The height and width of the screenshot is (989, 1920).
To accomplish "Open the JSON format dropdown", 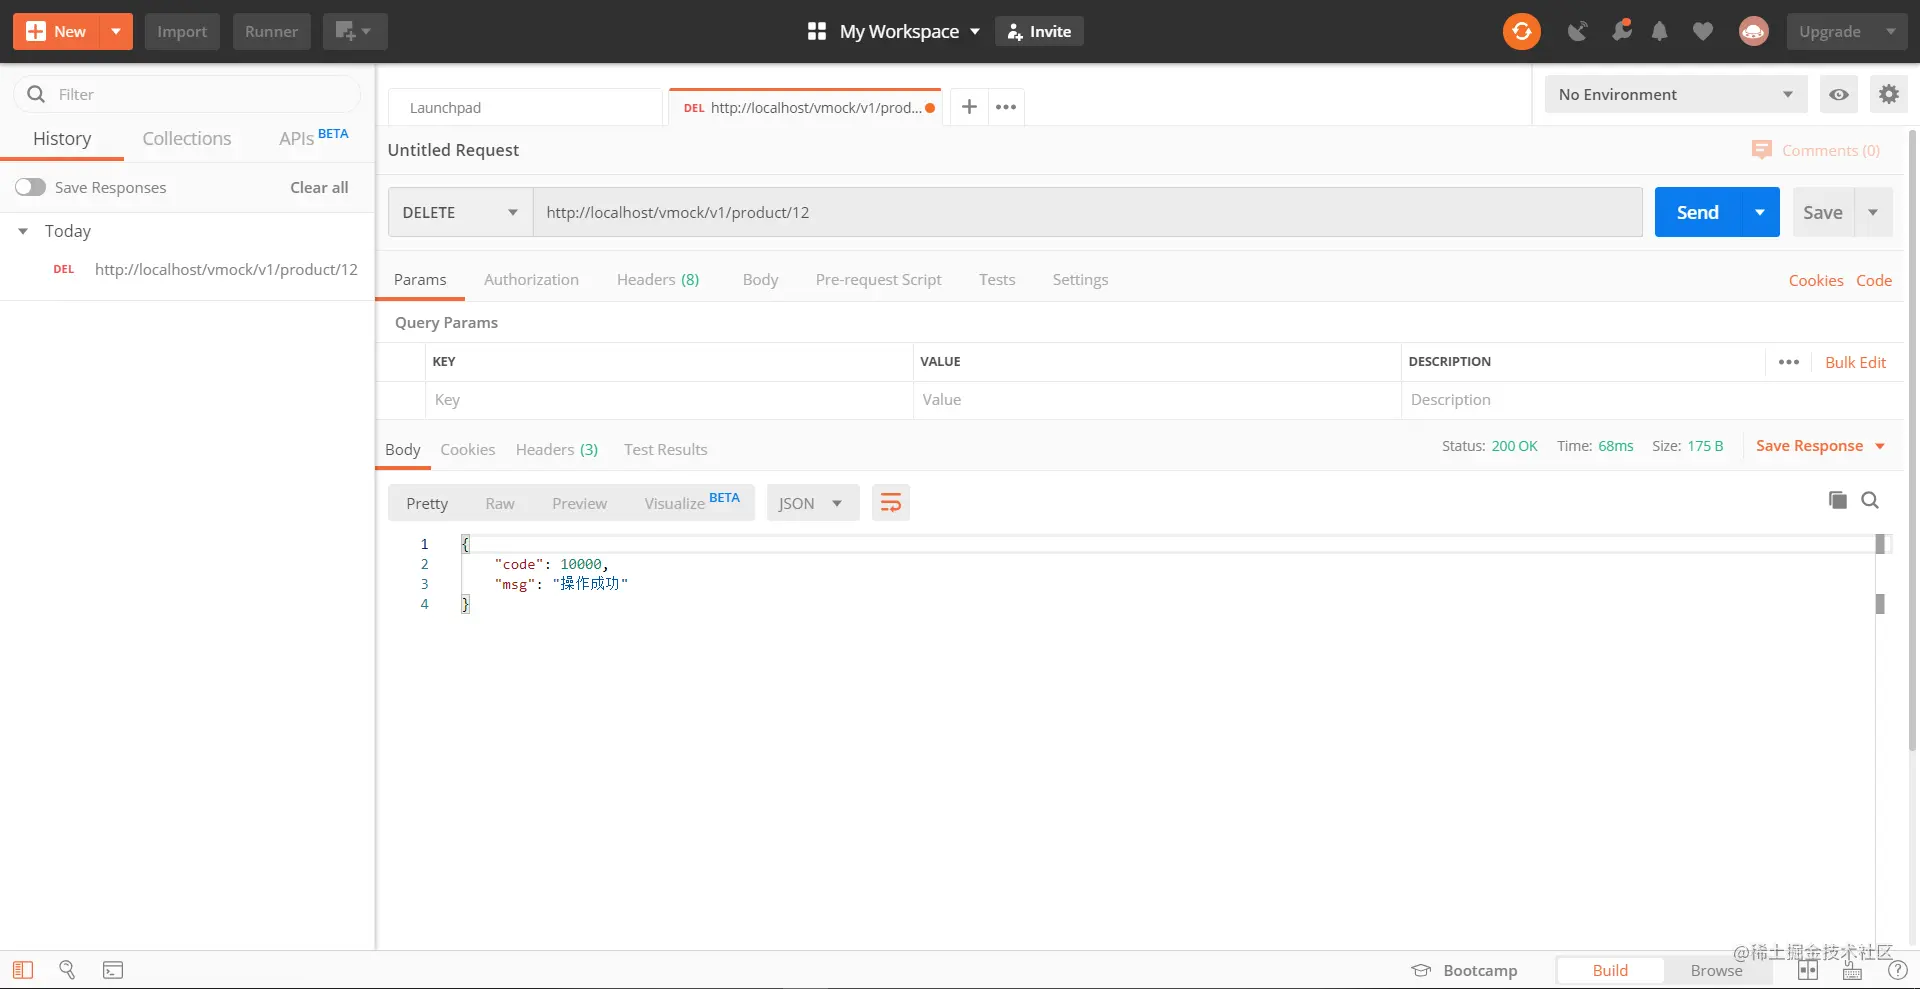I will point(812,503).
